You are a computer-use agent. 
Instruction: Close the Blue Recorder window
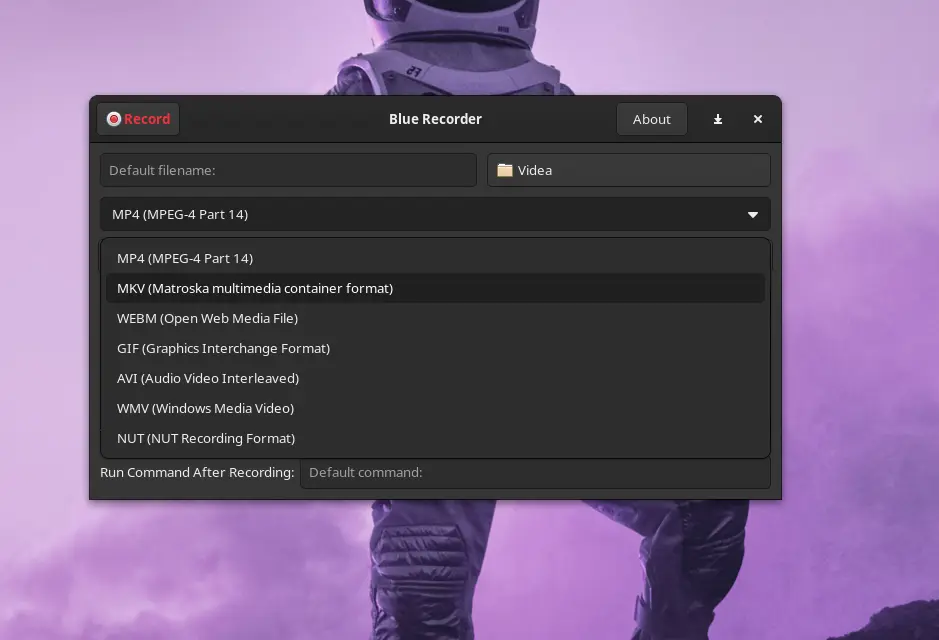[758, 119]
